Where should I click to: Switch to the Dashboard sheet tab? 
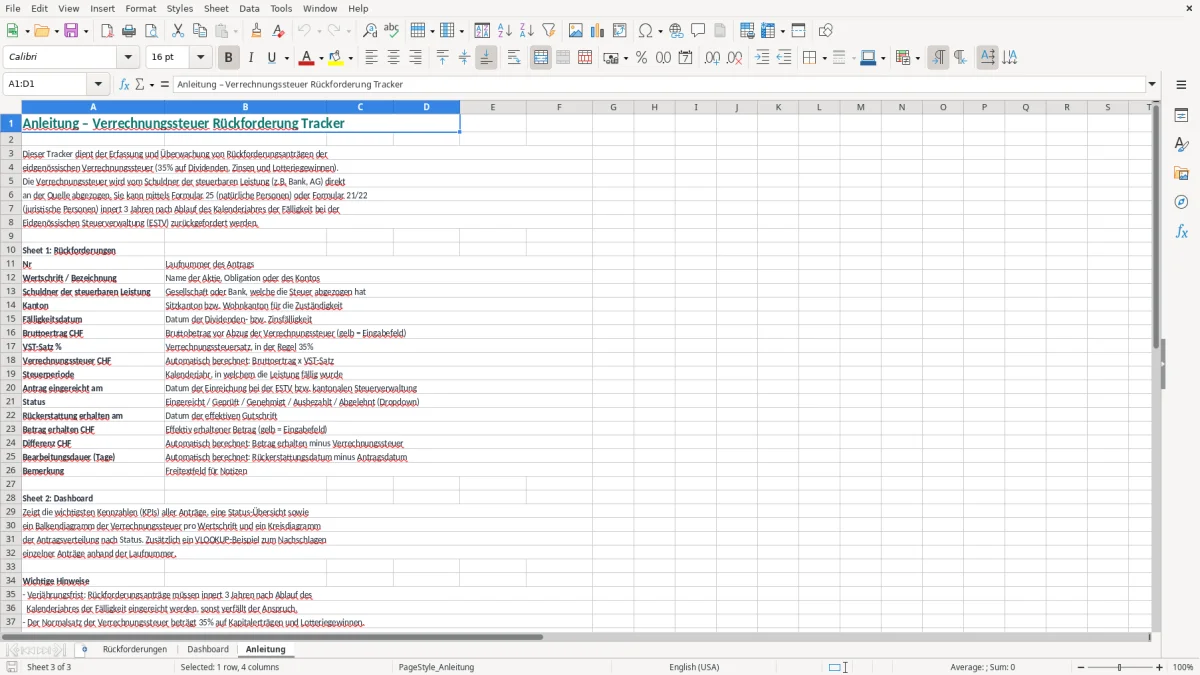(x=208, y=649)
